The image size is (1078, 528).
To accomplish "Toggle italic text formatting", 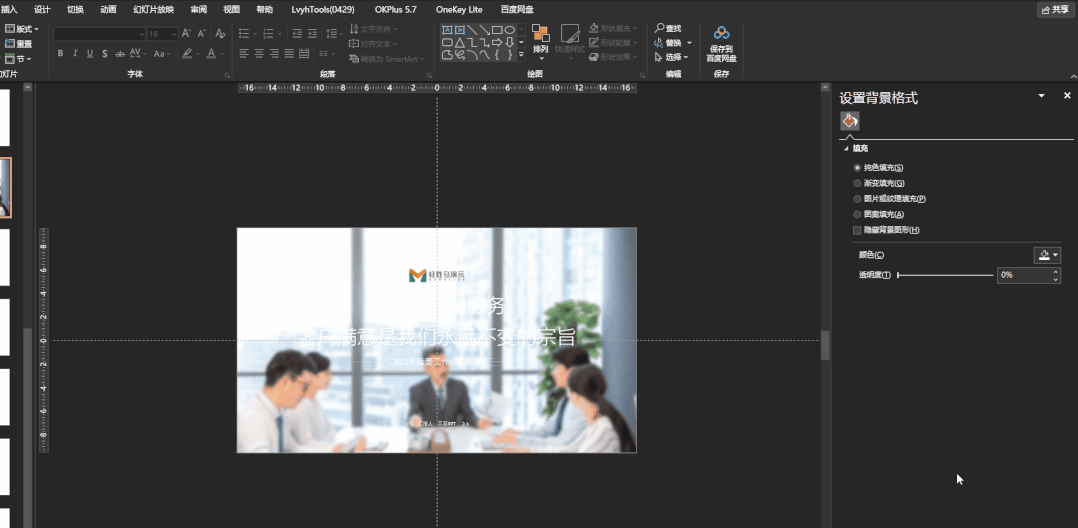I will [x=75, y=54].
